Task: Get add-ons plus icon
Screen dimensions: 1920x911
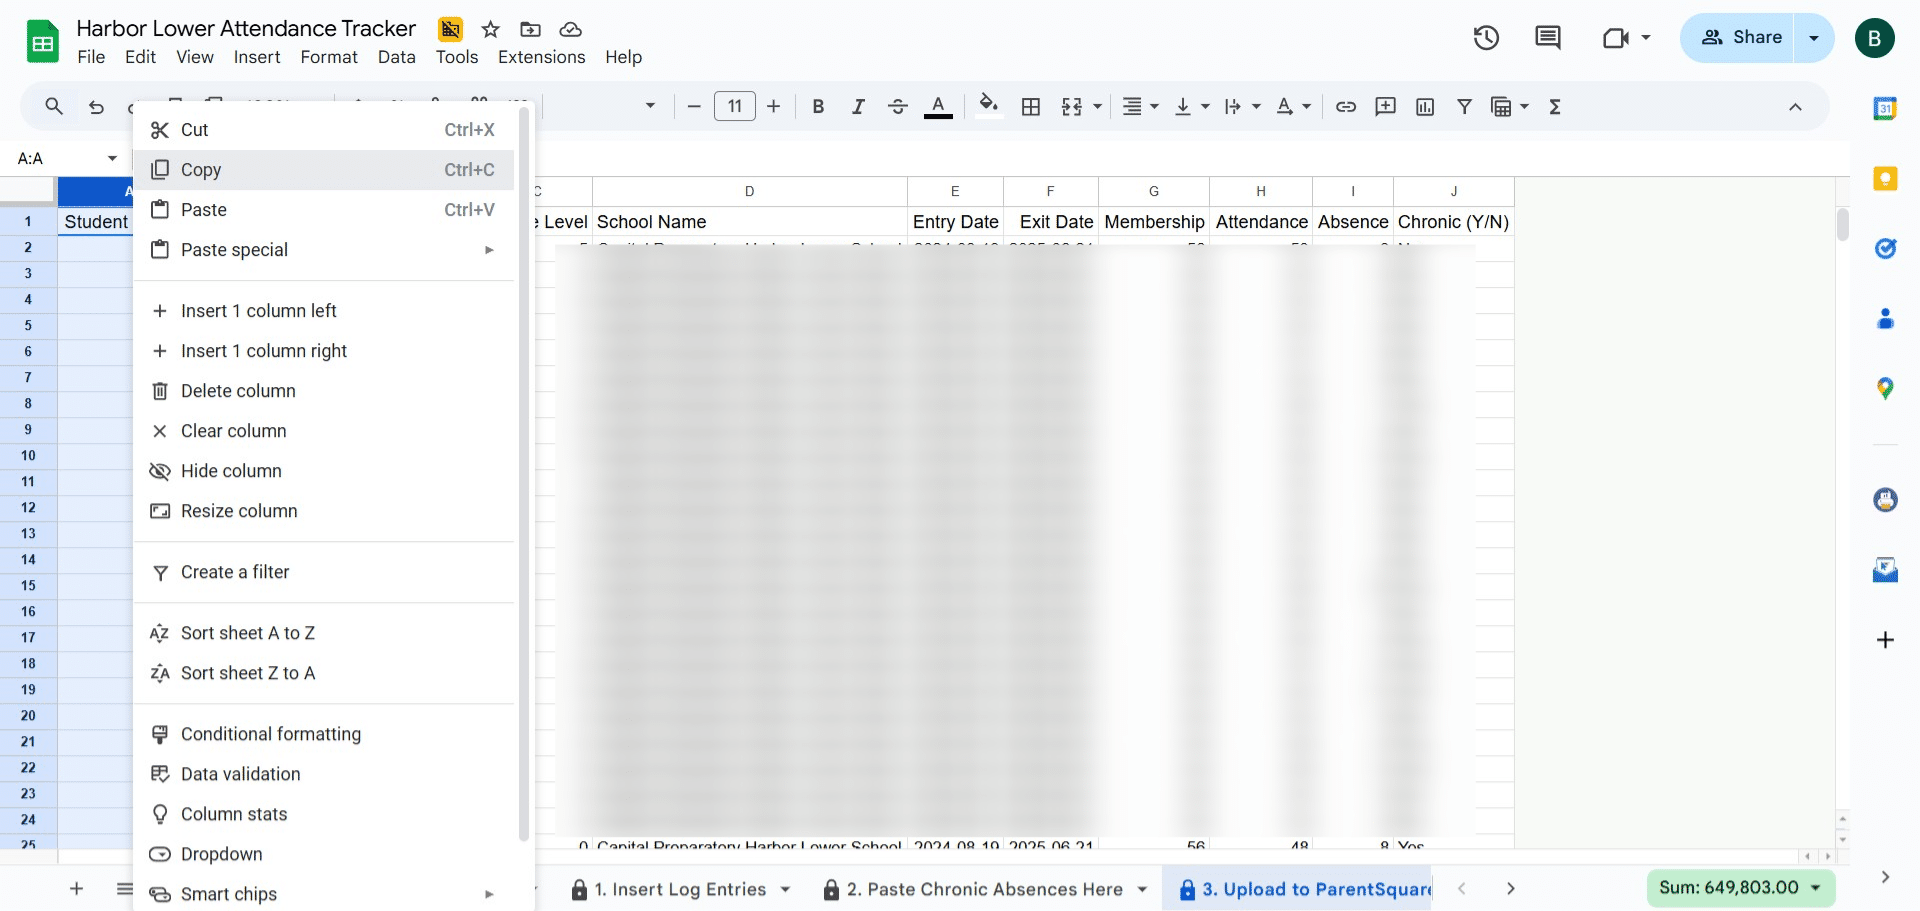Action: click(1885, 640)
